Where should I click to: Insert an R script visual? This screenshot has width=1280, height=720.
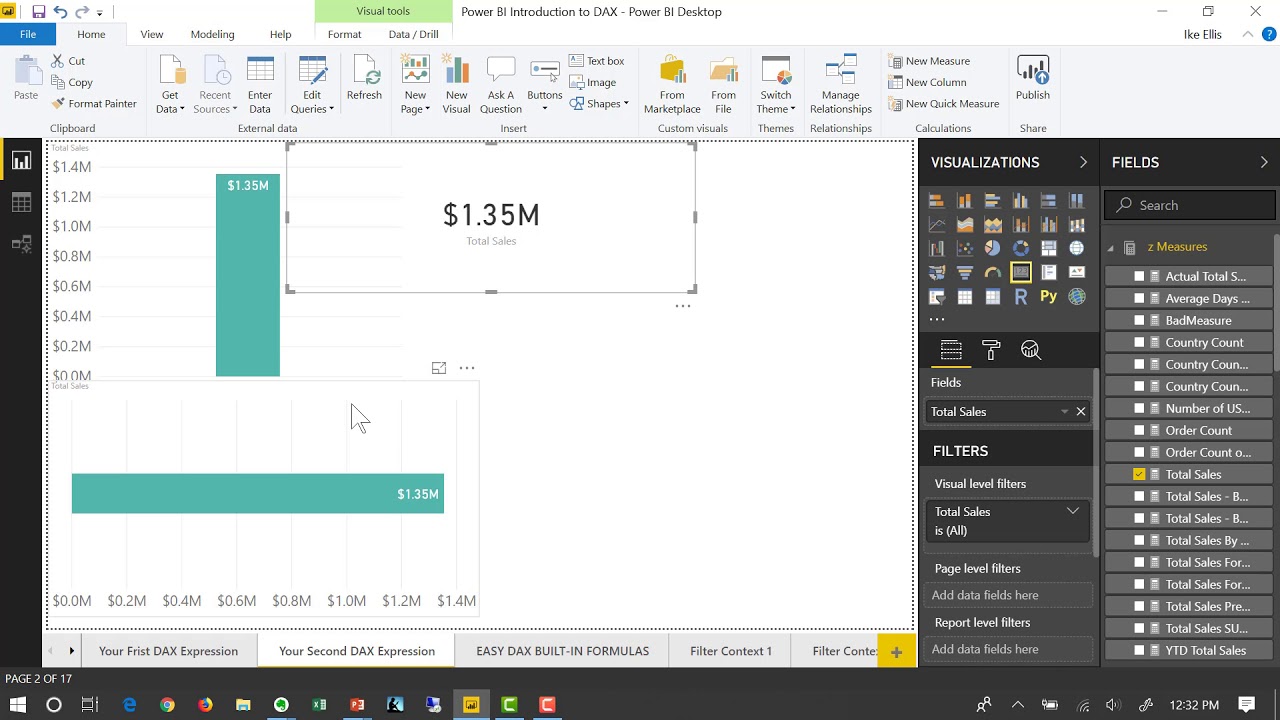tap(1021, 297)
